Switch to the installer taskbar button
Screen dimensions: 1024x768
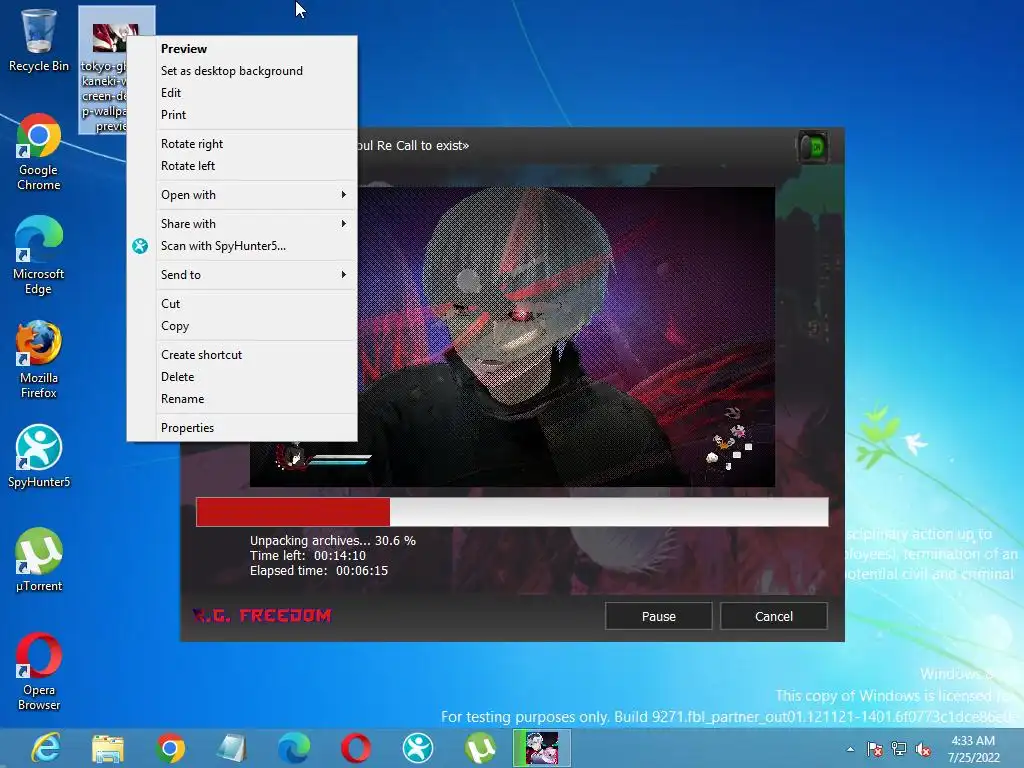(542, 748)
